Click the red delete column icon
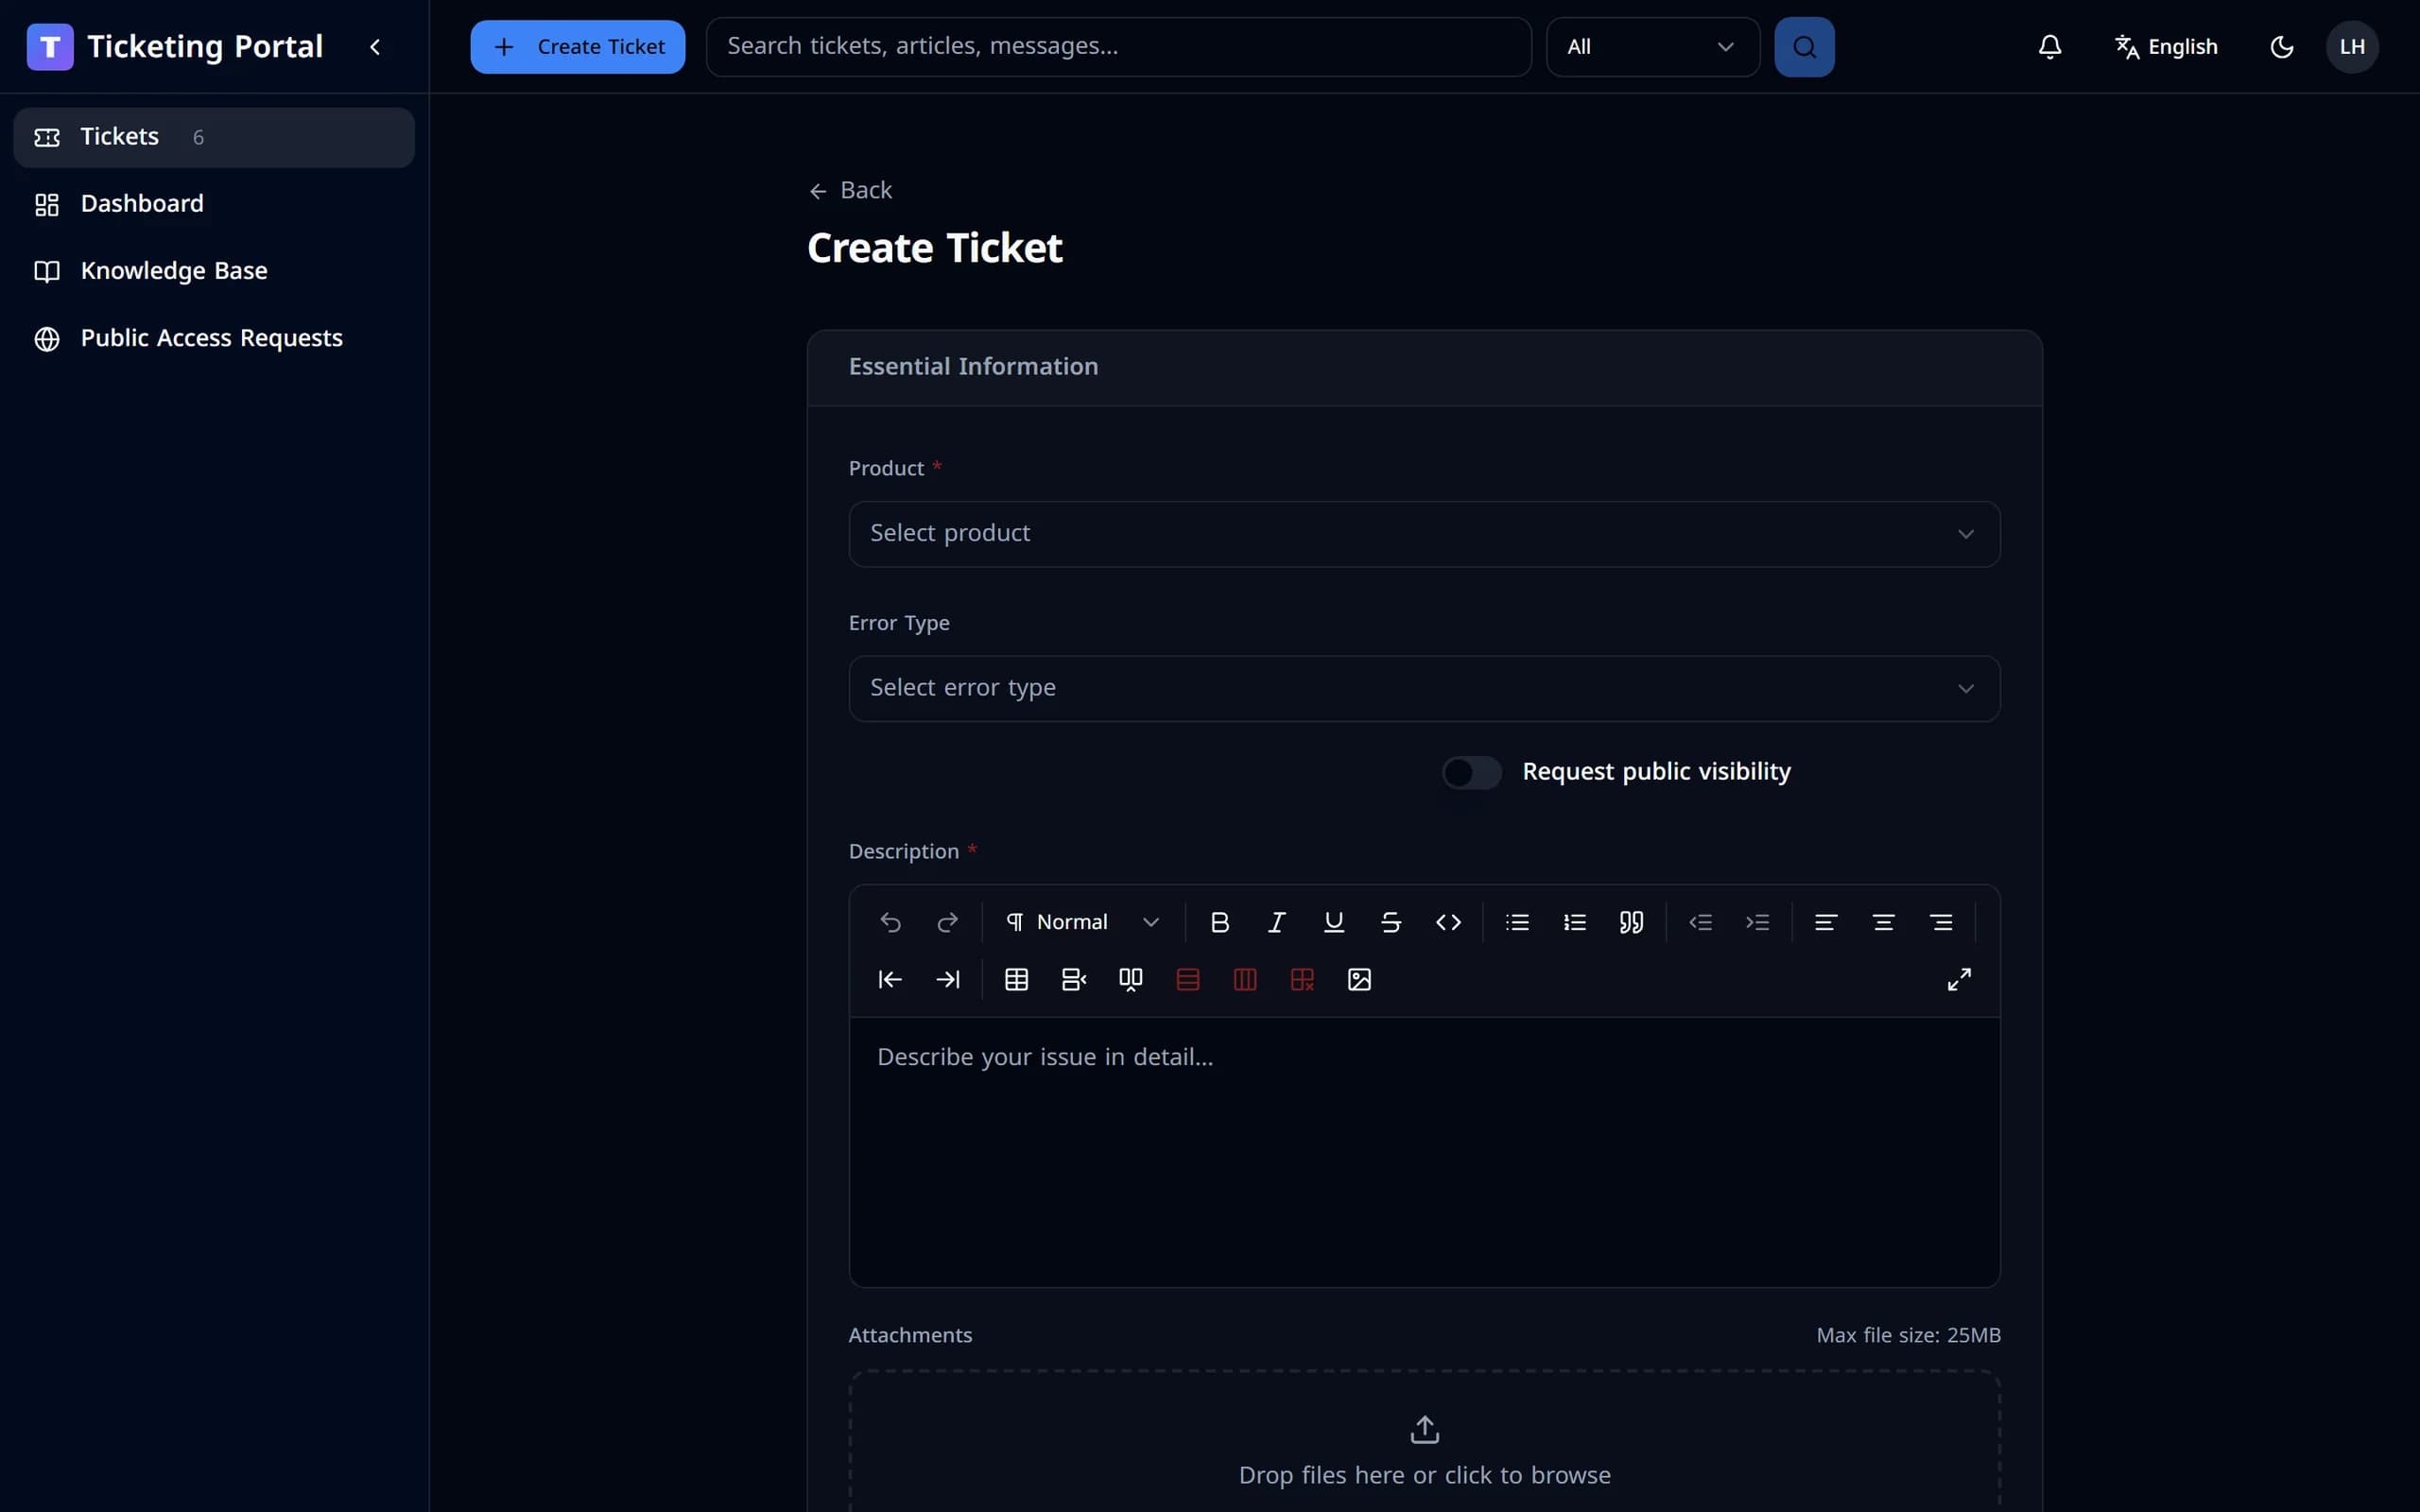 coord(1245,979)
